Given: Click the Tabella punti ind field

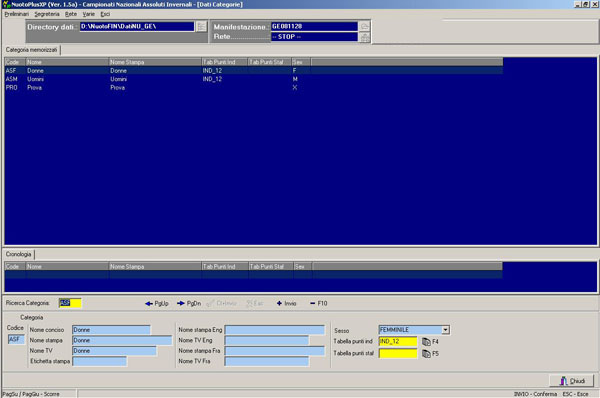Looking at the screenshot, I should click(x=398, y=341).
